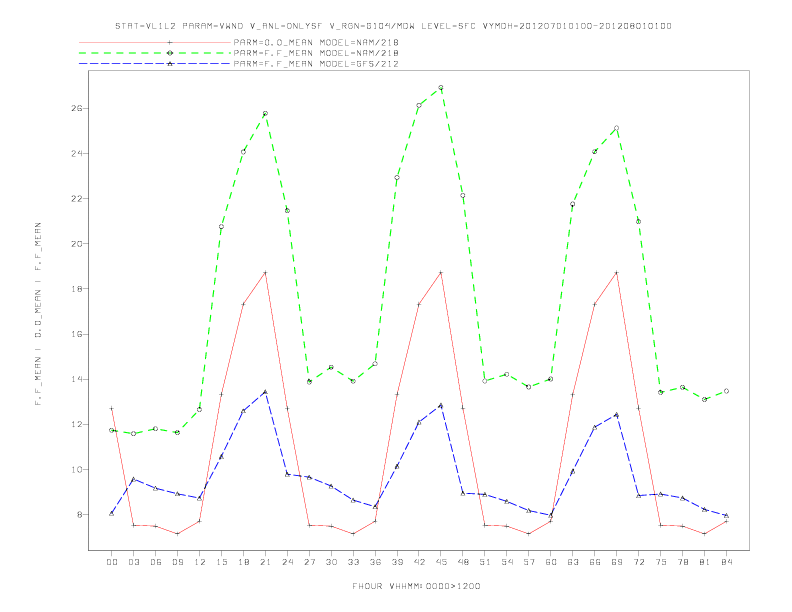The height and width of the screenshot is (612, 792).
Task: Click y-axis tick label 16
Action: coord(76,334)
